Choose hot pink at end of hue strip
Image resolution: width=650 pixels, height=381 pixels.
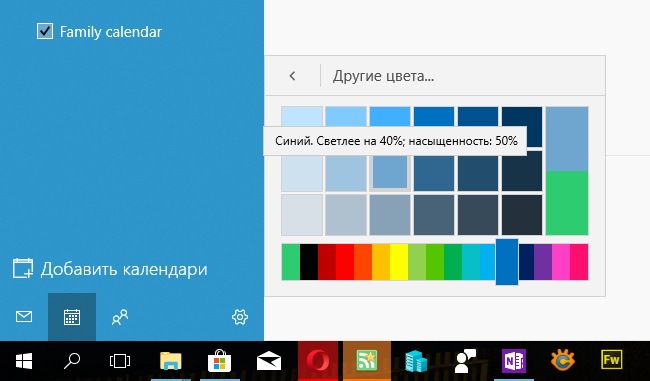point(579,262)
